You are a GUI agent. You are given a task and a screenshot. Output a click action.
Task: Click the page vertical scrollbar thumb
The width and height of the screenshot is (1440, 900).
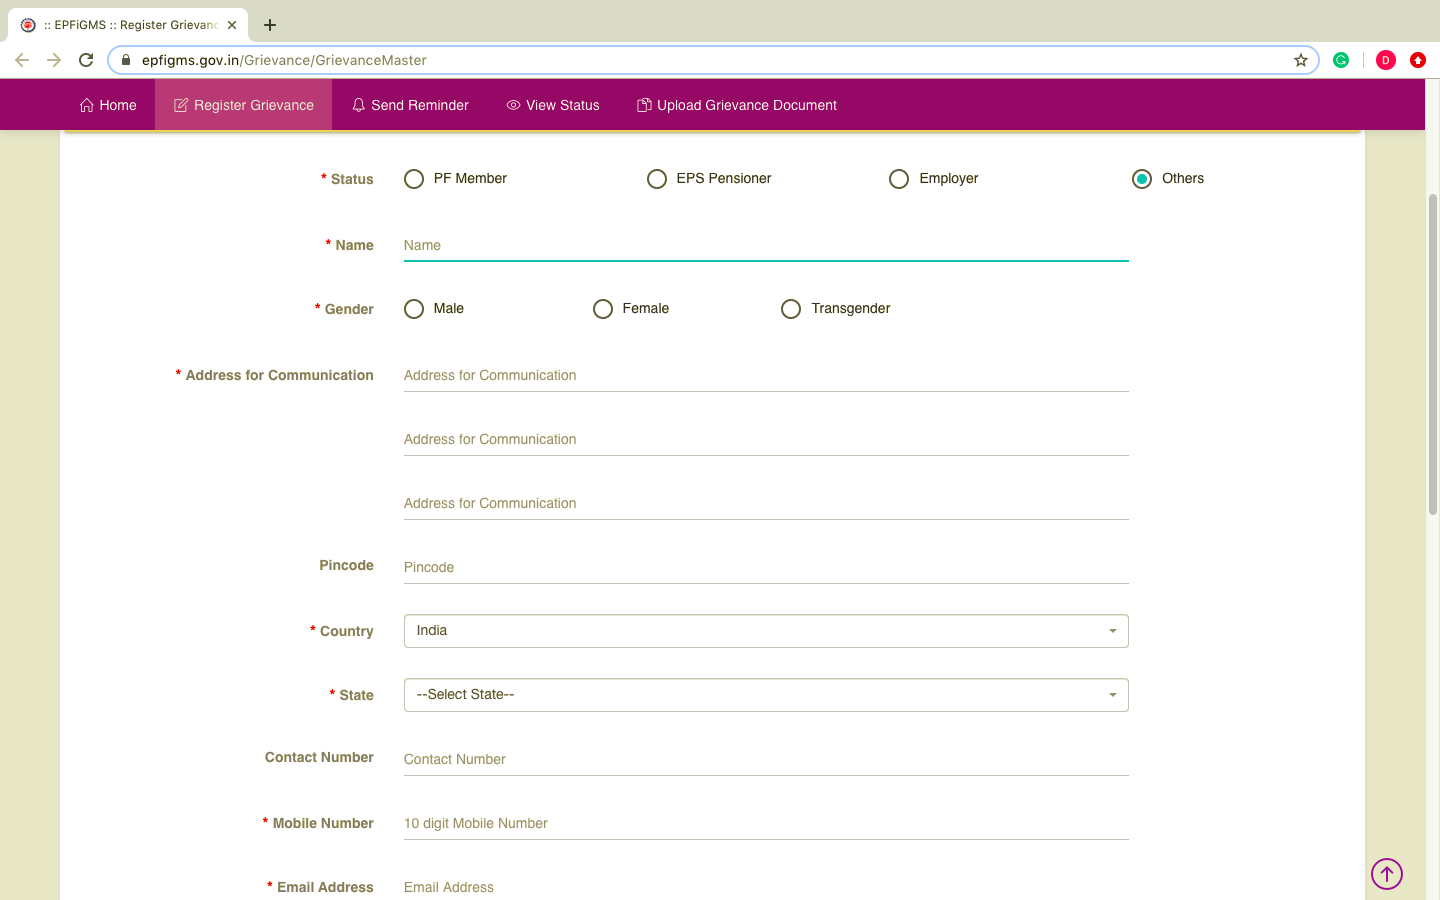(x=1433, y=354)
